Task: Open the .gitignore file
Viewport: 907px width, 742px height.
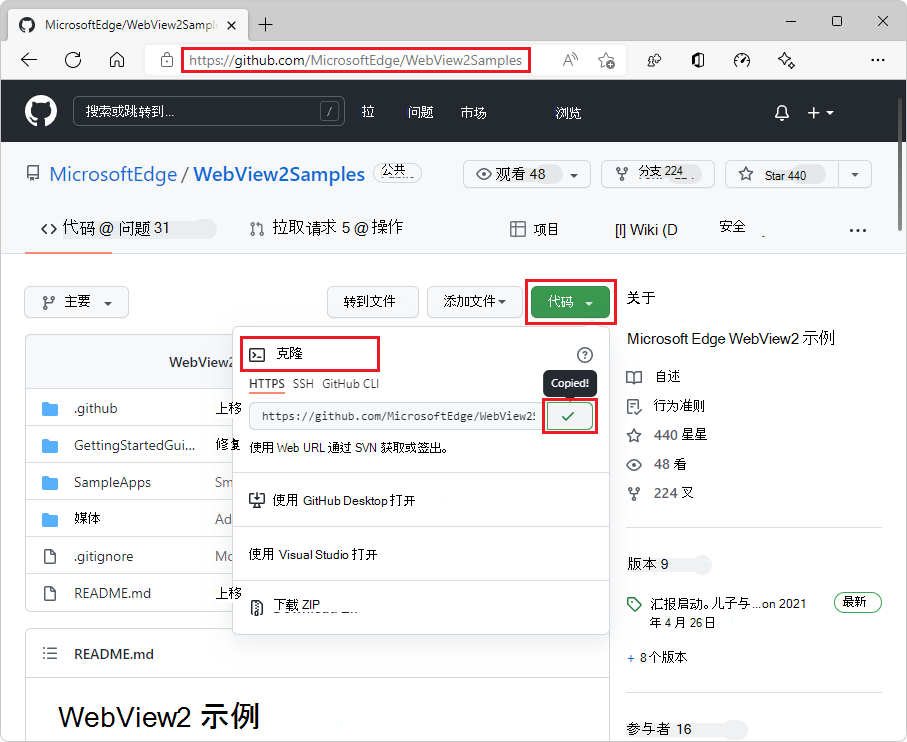Action: click(104, 556)
